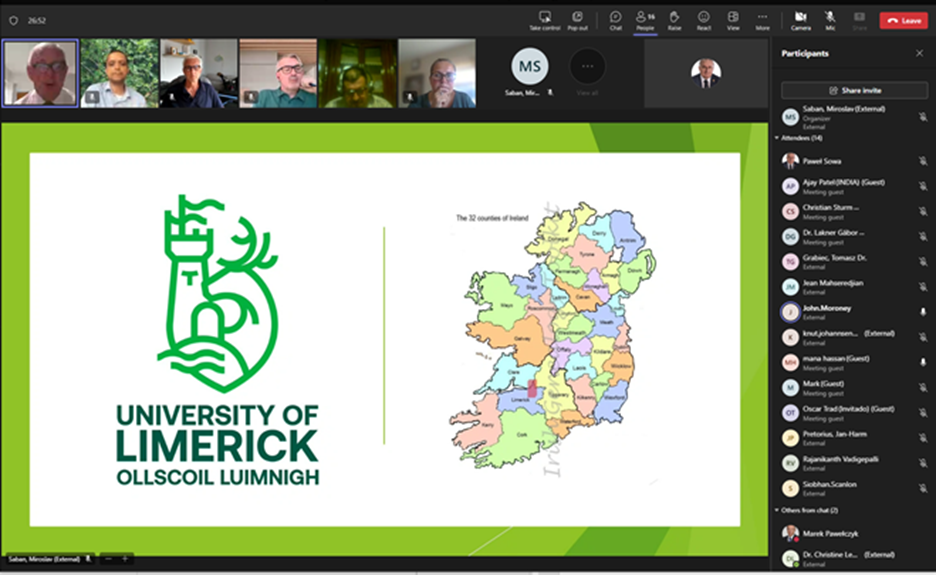Image resolution: width=936 pixels, height=575 pixels.
Task: Toggle the Camera on or off
Action: coord(800,20)
